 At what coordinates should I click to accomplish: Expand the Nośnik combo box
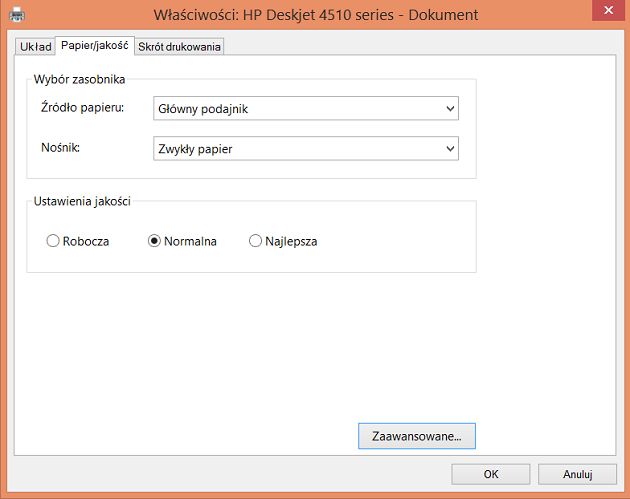coord(306,149)
